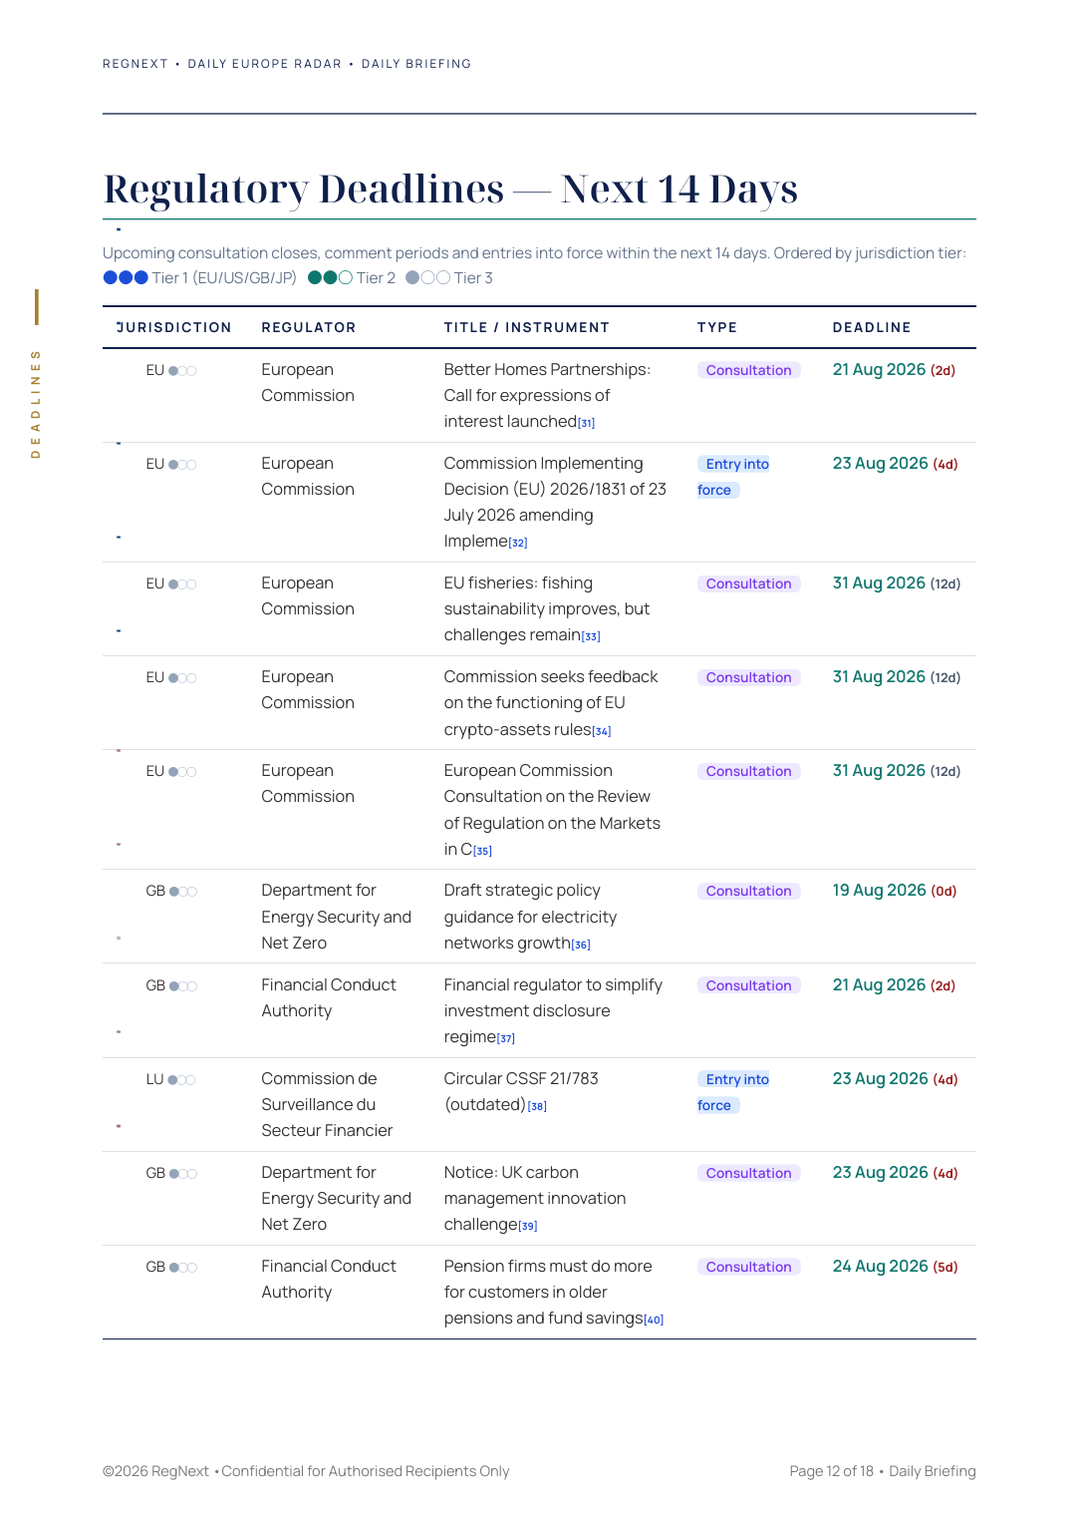
Task: Click the Better Homes Partnerships title text
Action: click(x=547, y=395)
